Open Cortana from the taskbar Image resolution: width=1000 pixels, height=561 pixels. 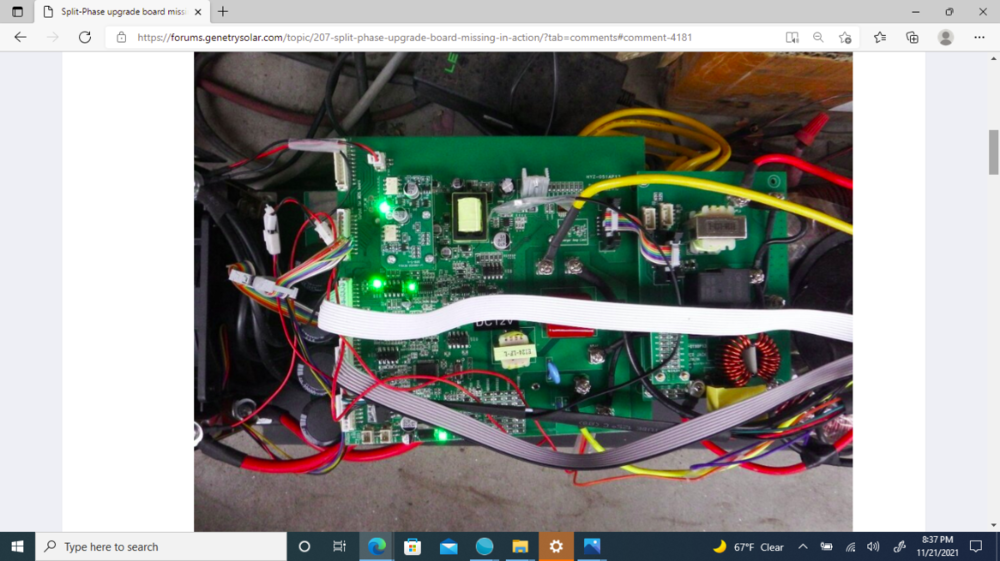pos(304,546)
